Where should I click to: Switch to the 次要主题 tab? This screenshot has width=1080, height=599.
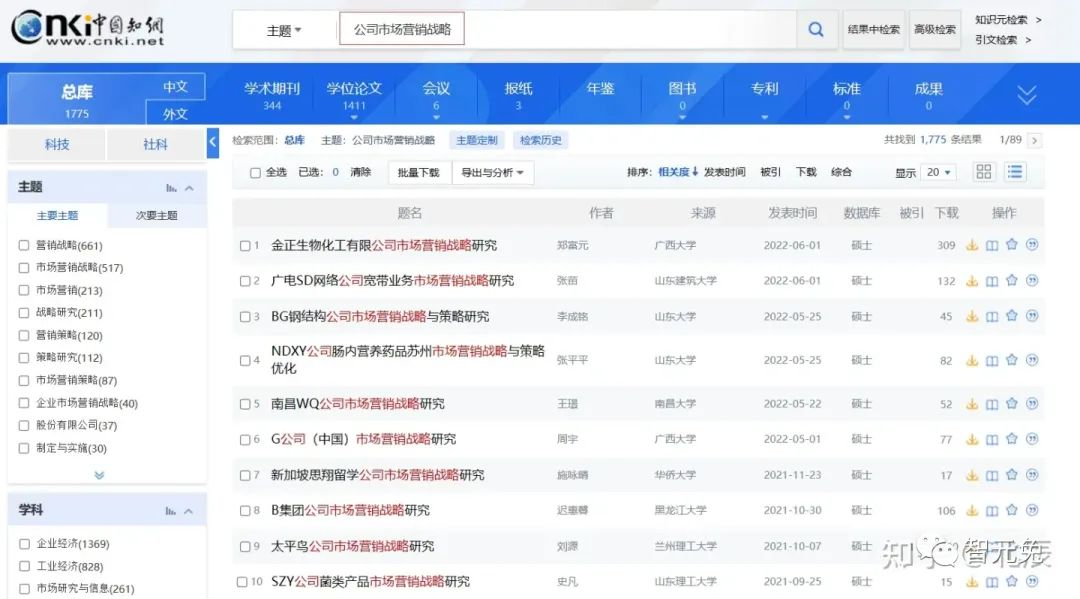click(156, 216)
